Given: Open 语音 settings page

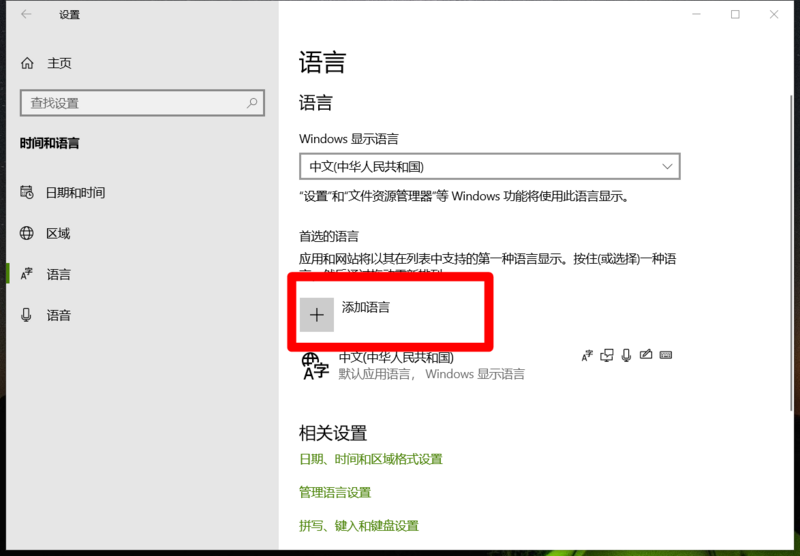Looking at the screenshot, I should click(x=59, y=315).
